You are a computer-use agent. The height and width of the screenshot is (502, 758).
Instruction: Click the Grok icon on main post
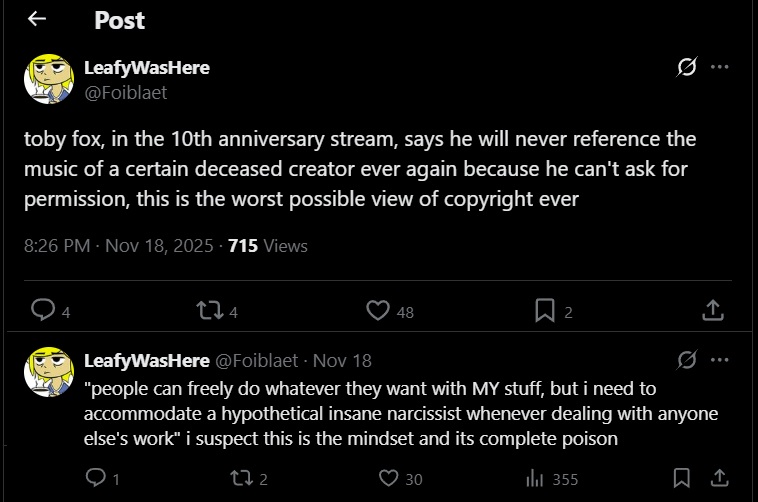tap(686, 67)
